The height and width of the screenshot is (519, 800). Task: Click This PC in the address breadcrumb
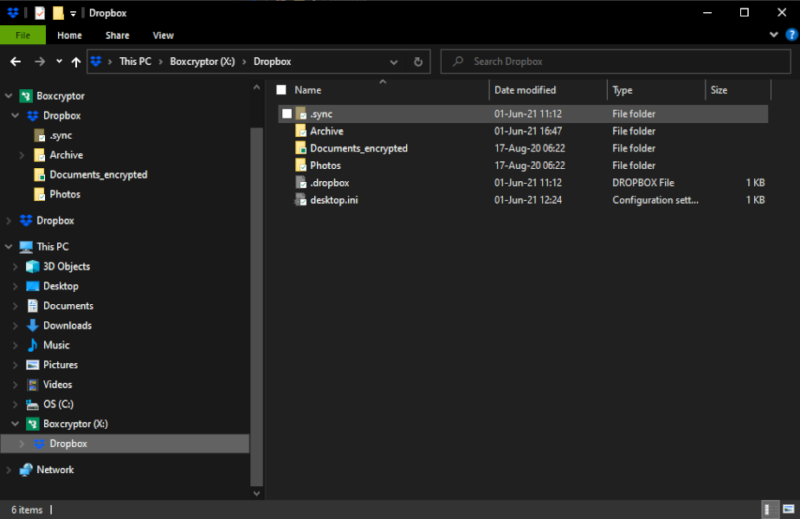(135, 61)
